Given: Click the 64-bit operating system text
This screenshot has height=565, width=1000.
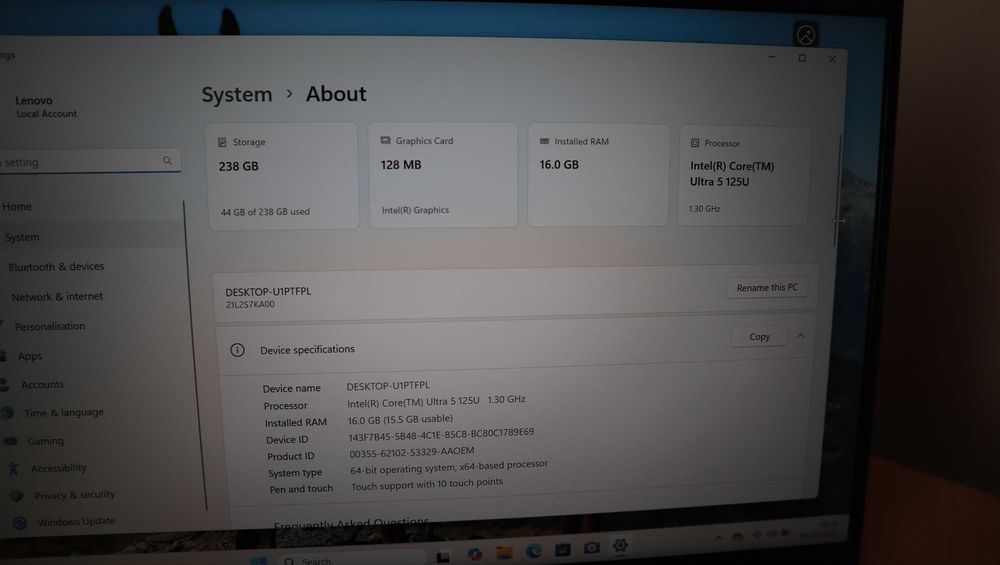Looking at the screenshot, I should [x=449, y=467].
